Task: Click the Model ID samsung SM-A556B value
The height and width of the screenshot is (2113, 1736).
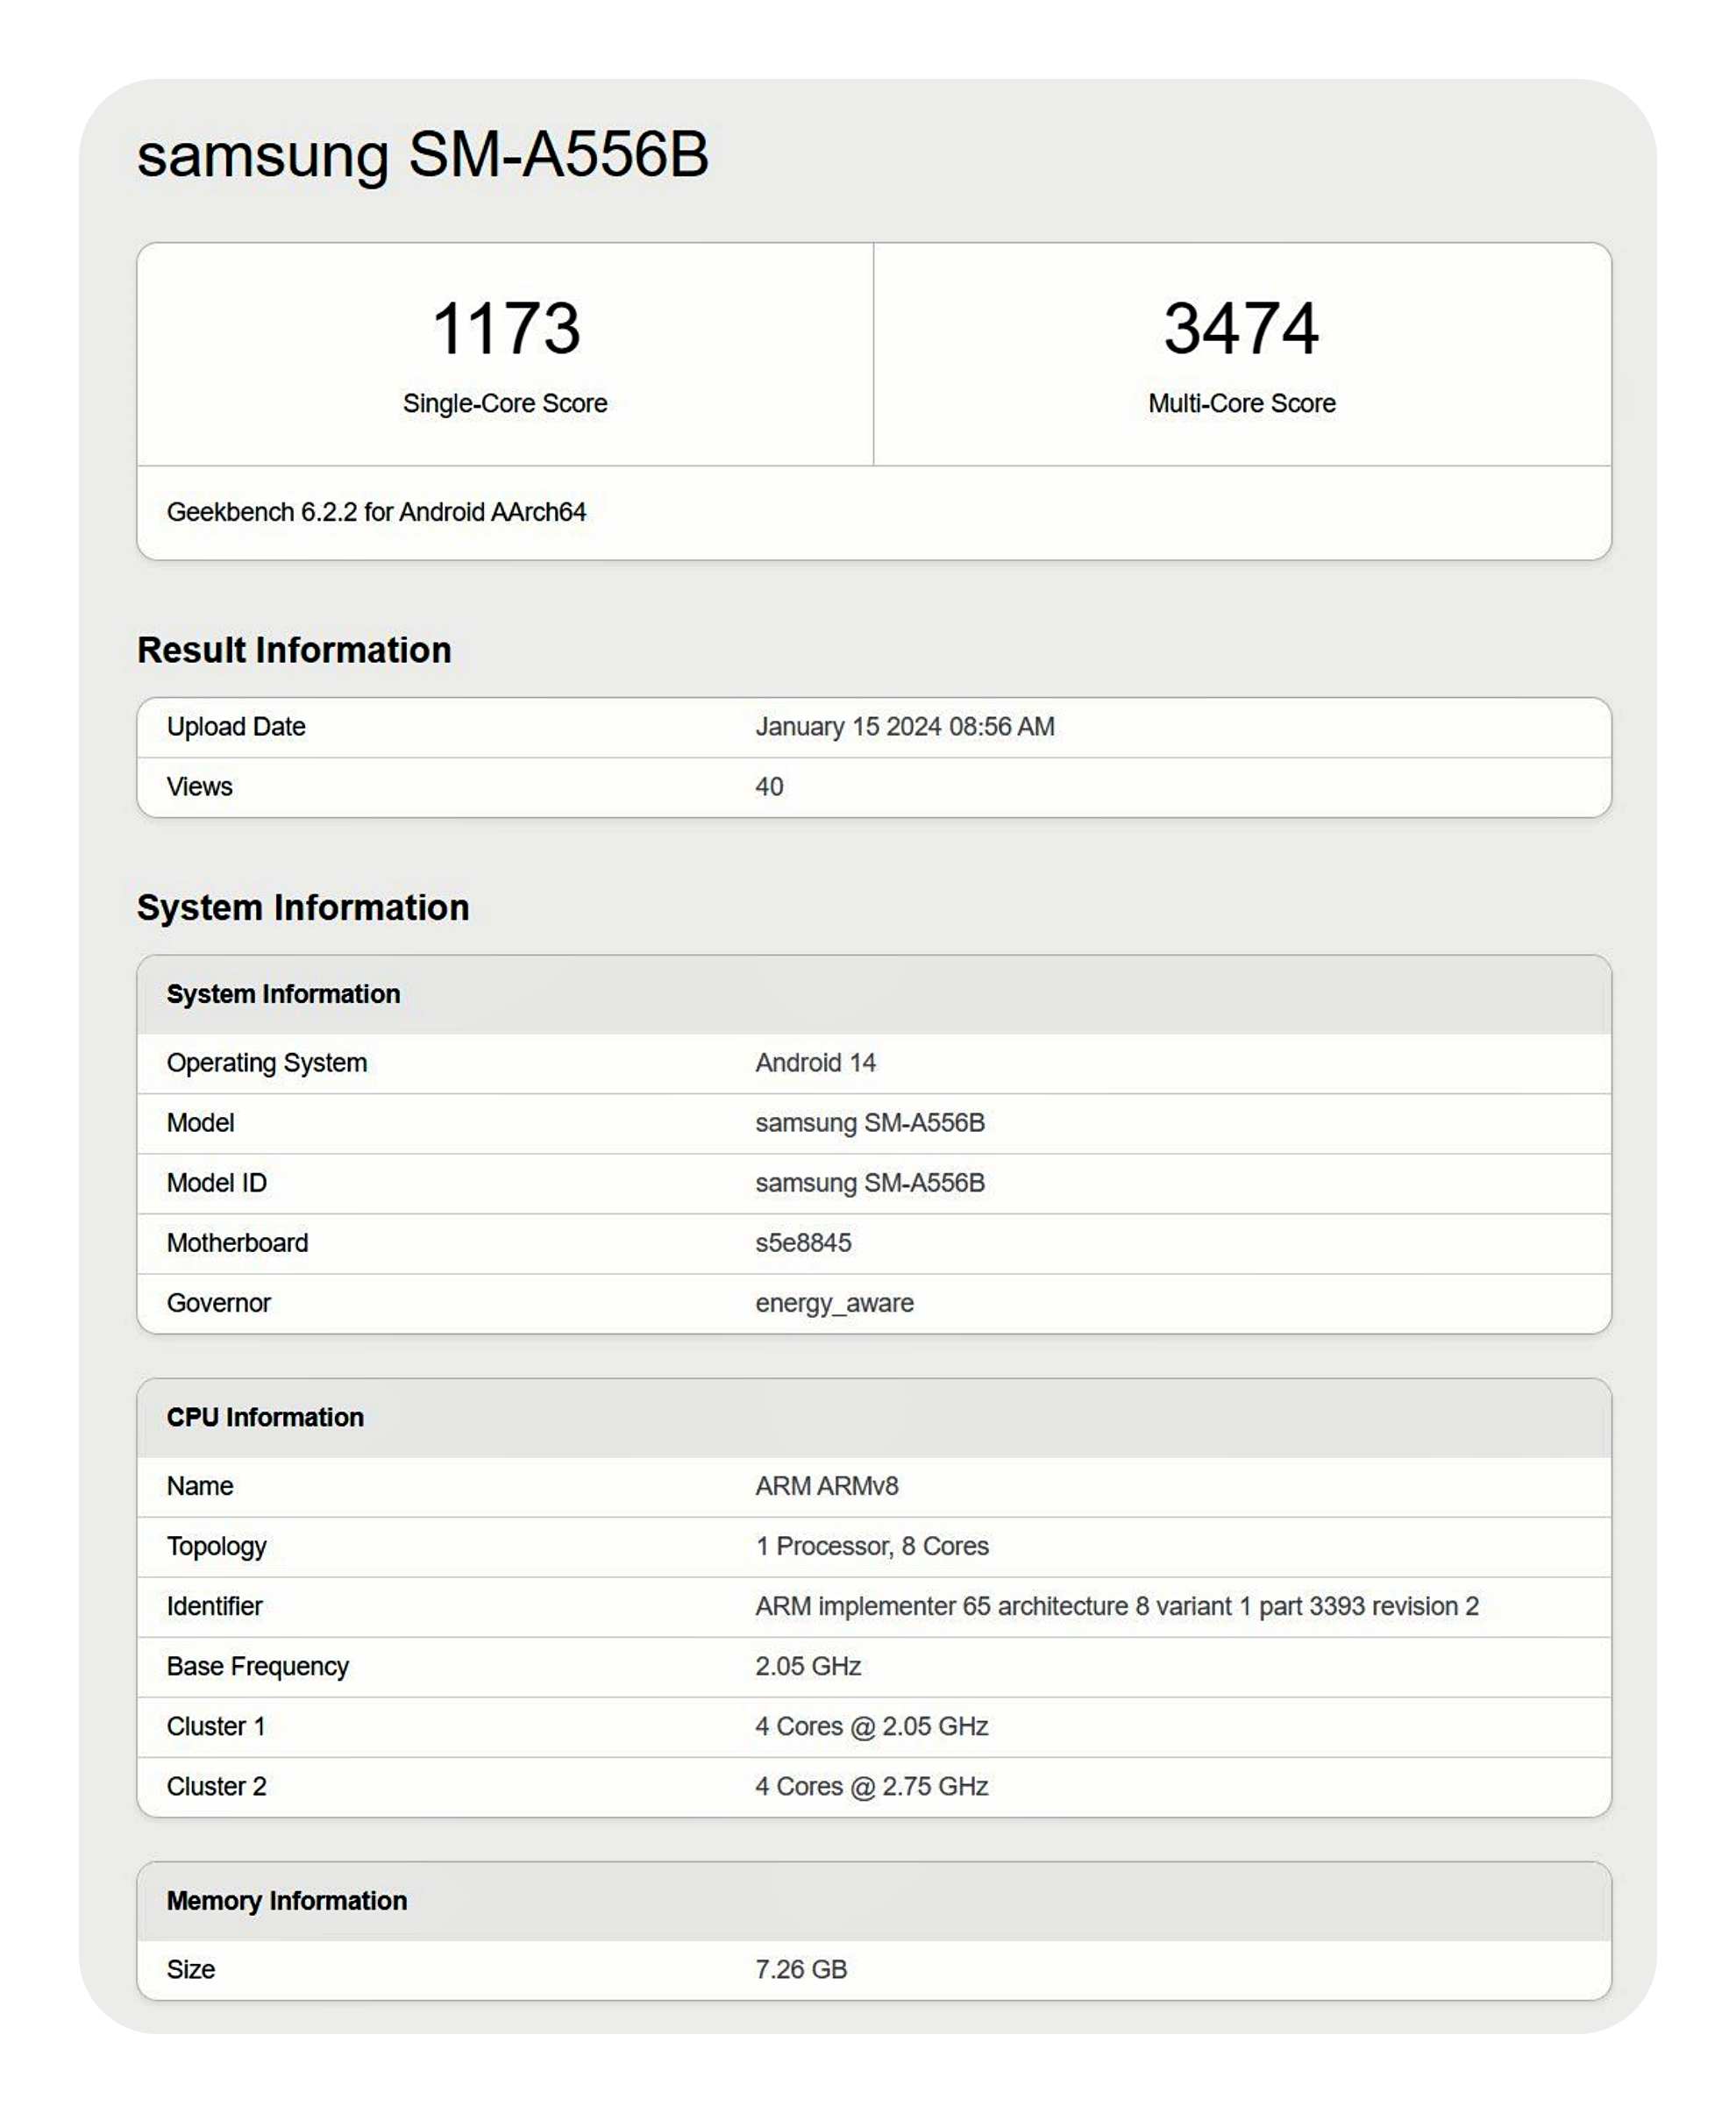Action: 870,1183
